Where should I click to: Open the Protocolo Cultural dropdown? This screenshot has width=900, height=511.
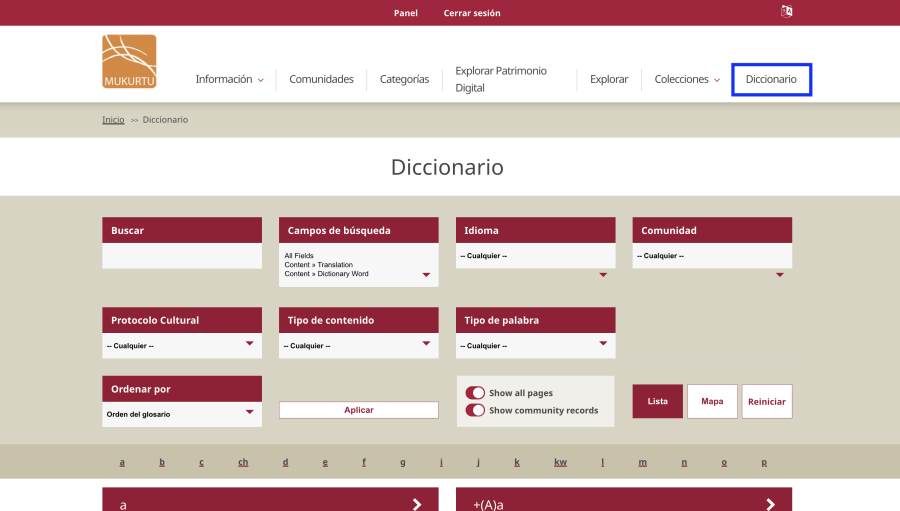tap(182, 346)
